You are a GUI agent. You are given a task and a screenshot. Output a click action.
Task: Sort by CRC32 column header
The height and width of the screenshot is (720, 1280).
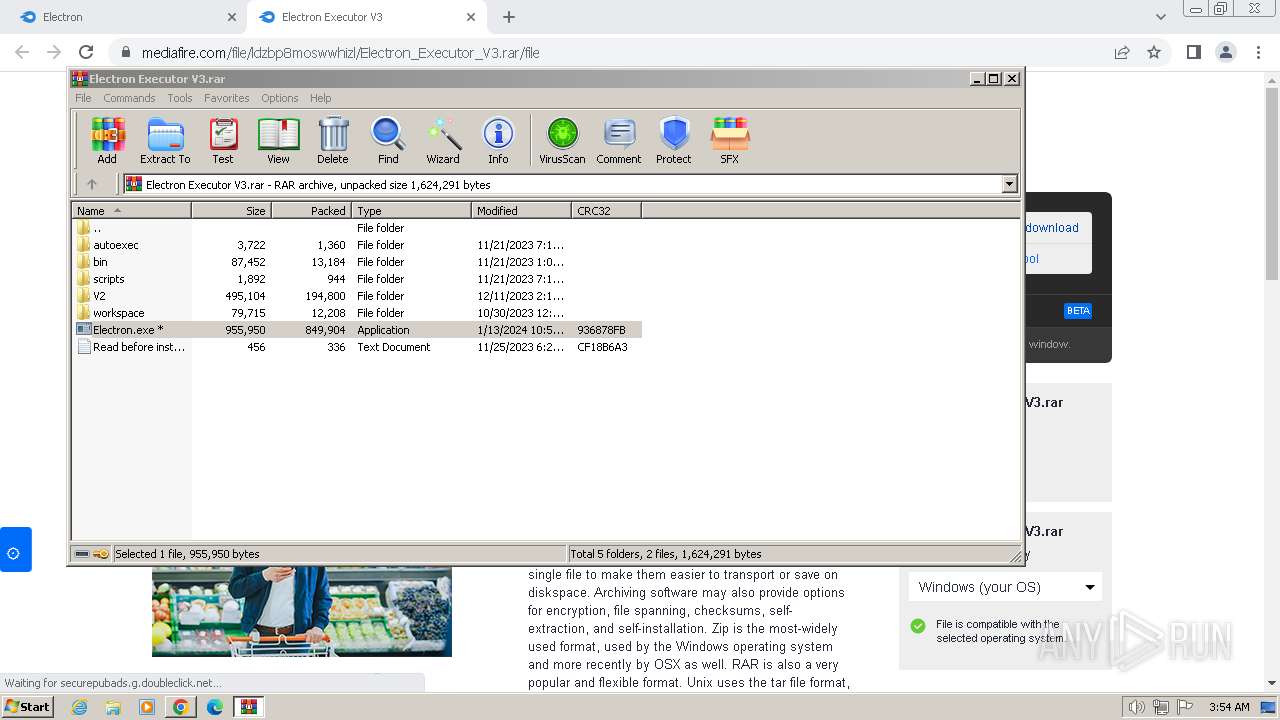click(606, 210)
